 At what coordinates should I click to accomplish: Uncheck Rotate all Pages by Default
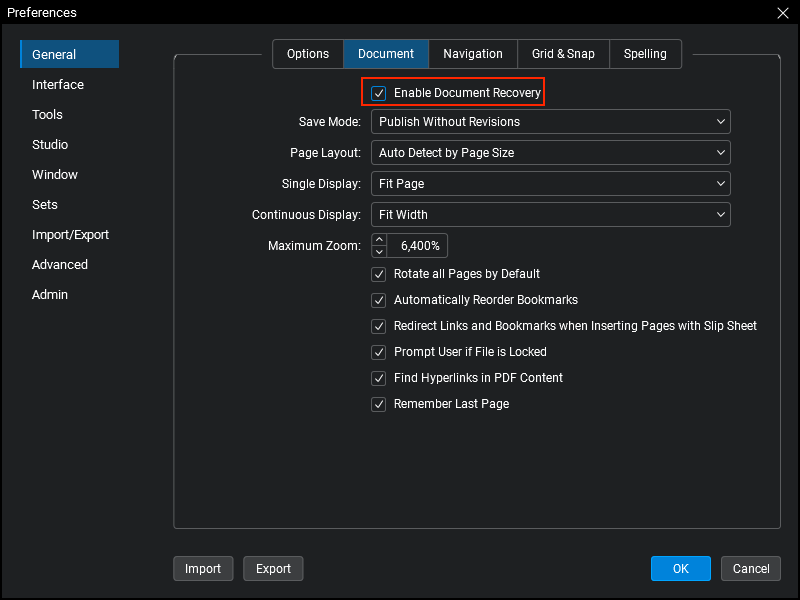(x=378, y=274)
